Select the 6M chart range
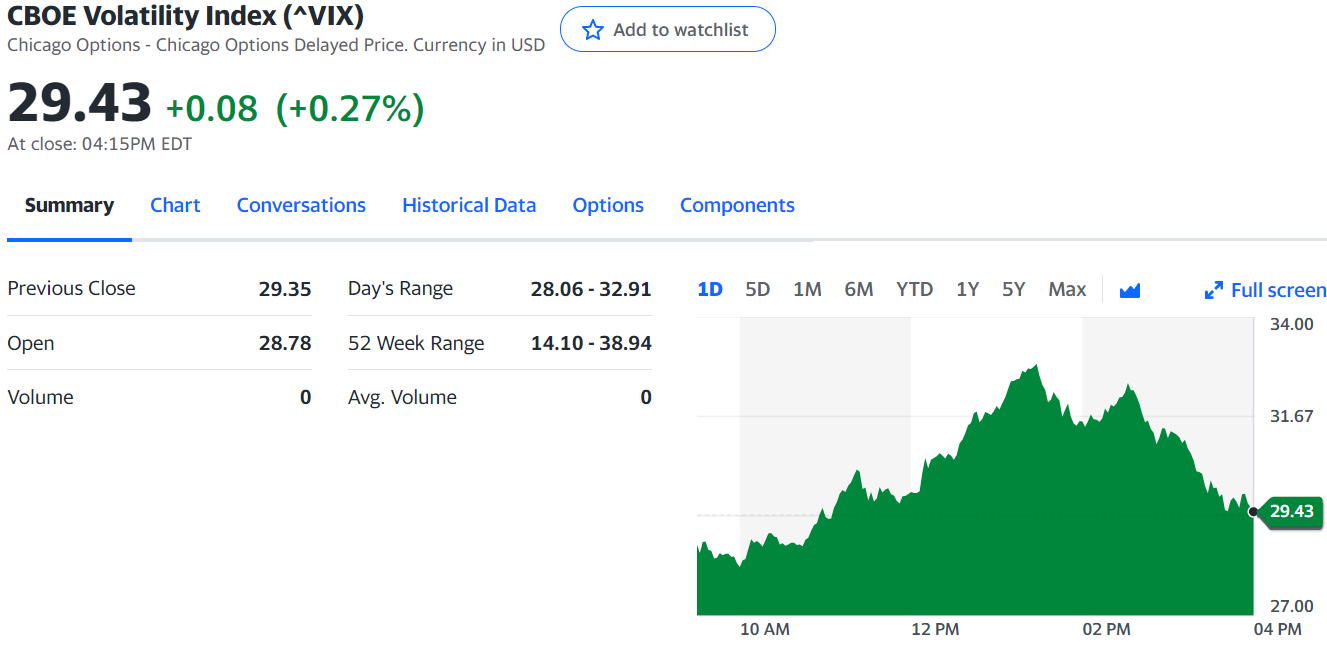The image size is (1327, 645). point(859,289)
